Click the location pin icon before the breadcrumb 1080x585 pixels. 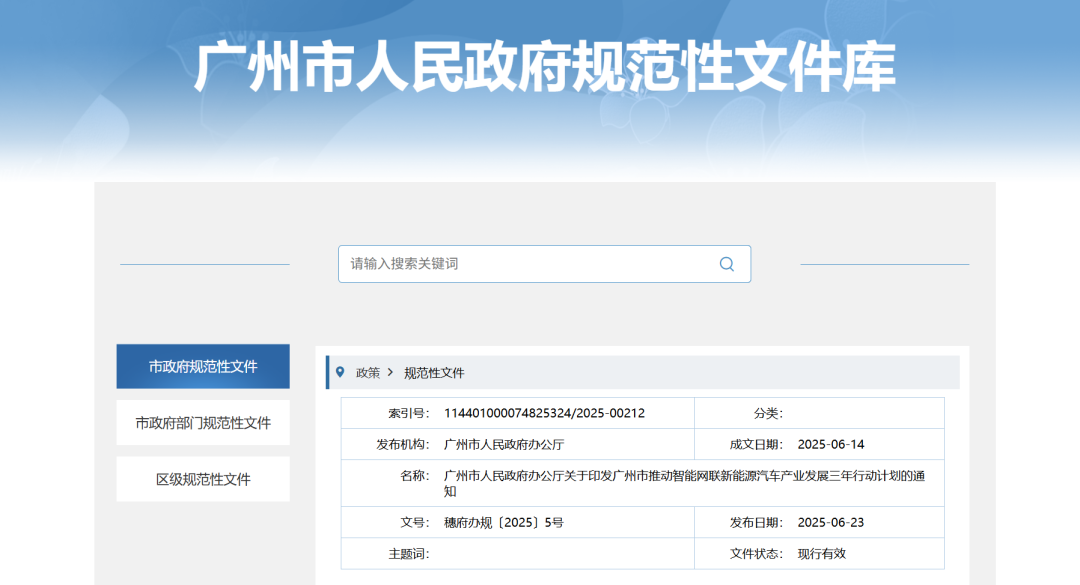click(340, 369)
